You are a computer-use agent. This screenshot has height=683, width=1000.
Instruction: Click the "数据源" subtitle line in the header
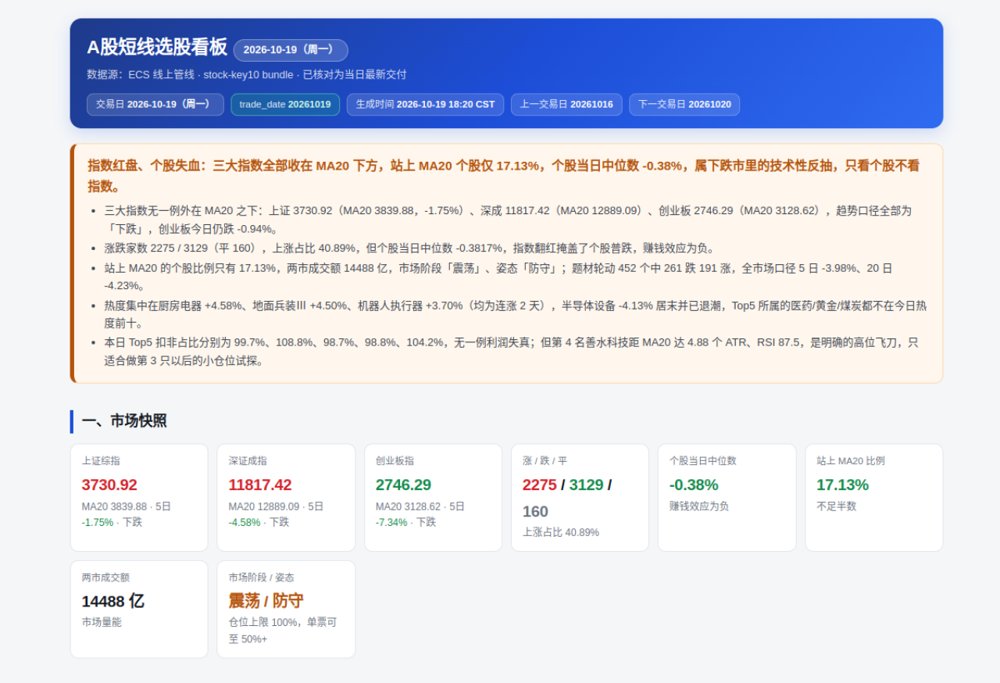(246, 75)
